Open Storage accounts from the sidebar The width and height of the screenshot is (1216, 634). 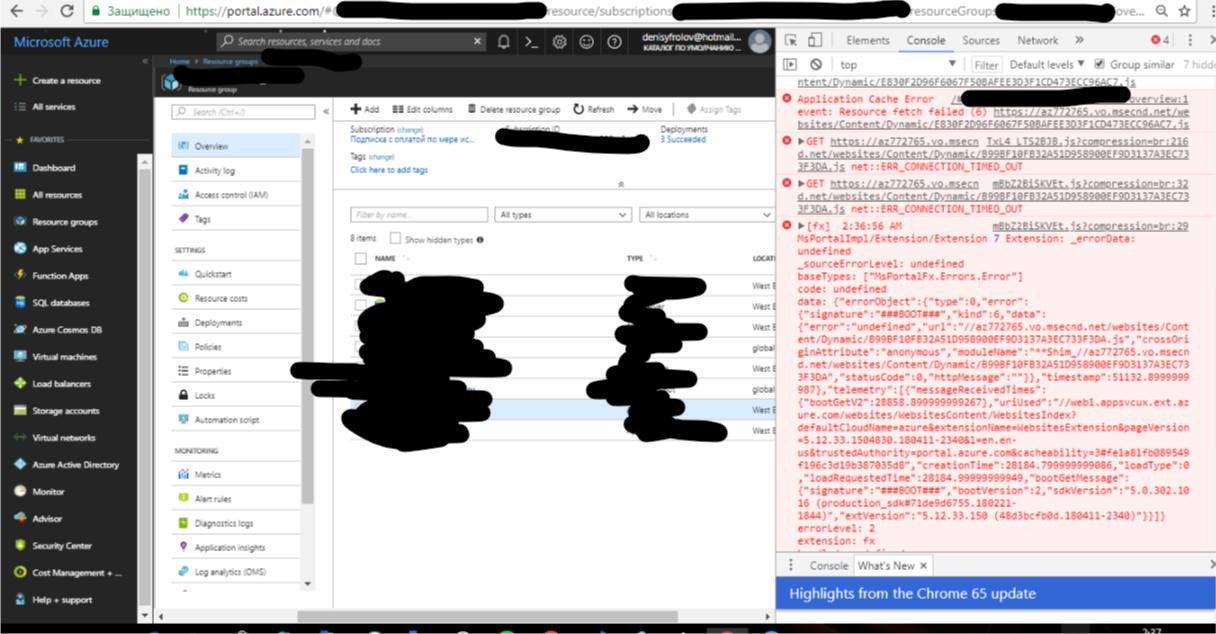pyautogui.click(x=65, y=411)
